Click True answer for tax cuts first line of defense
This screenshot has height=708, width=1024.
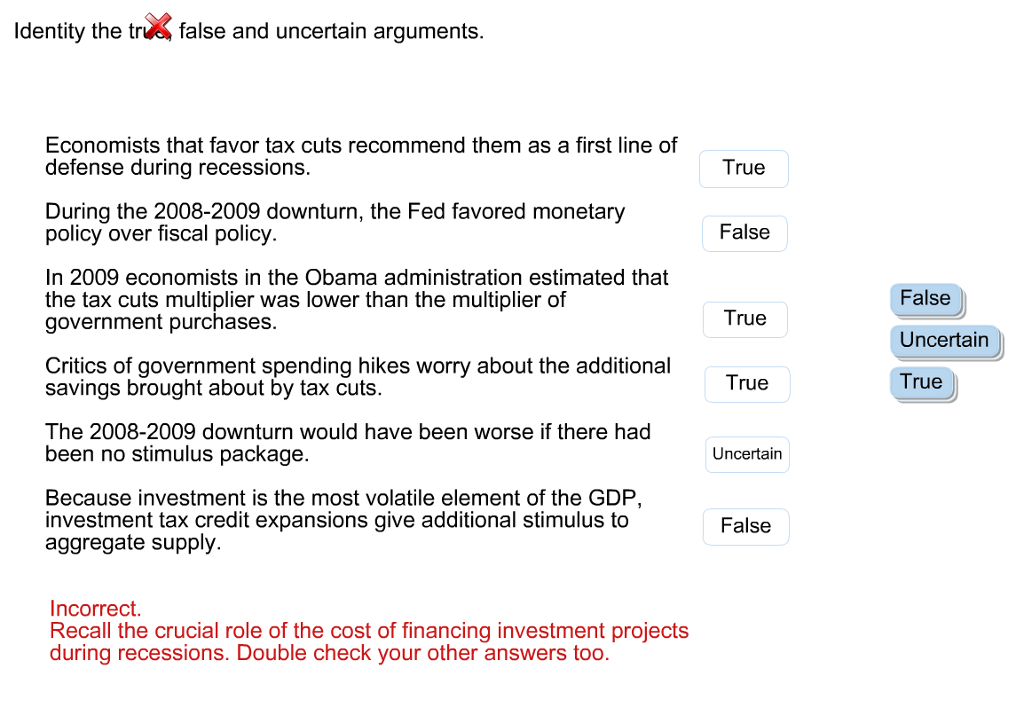(744, 169)
